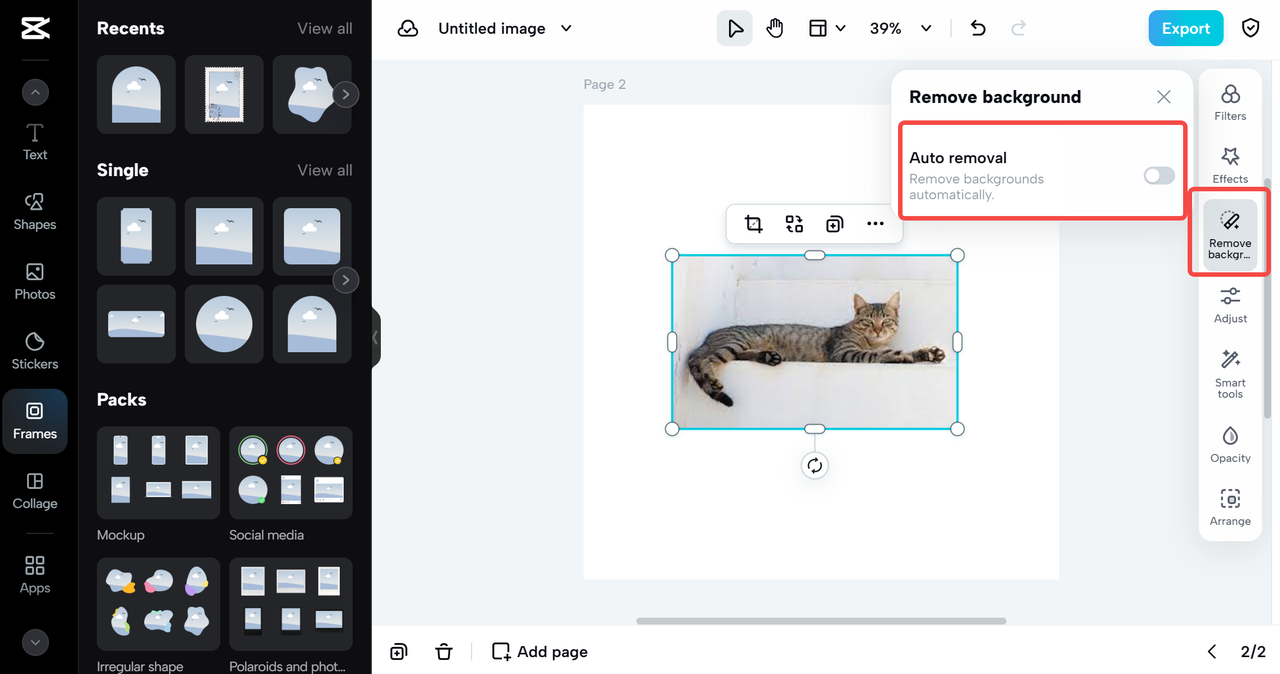Show next Recents frames with arrow
The image size is (1280, 674).
pyautogui.click(x=346, y=94)
